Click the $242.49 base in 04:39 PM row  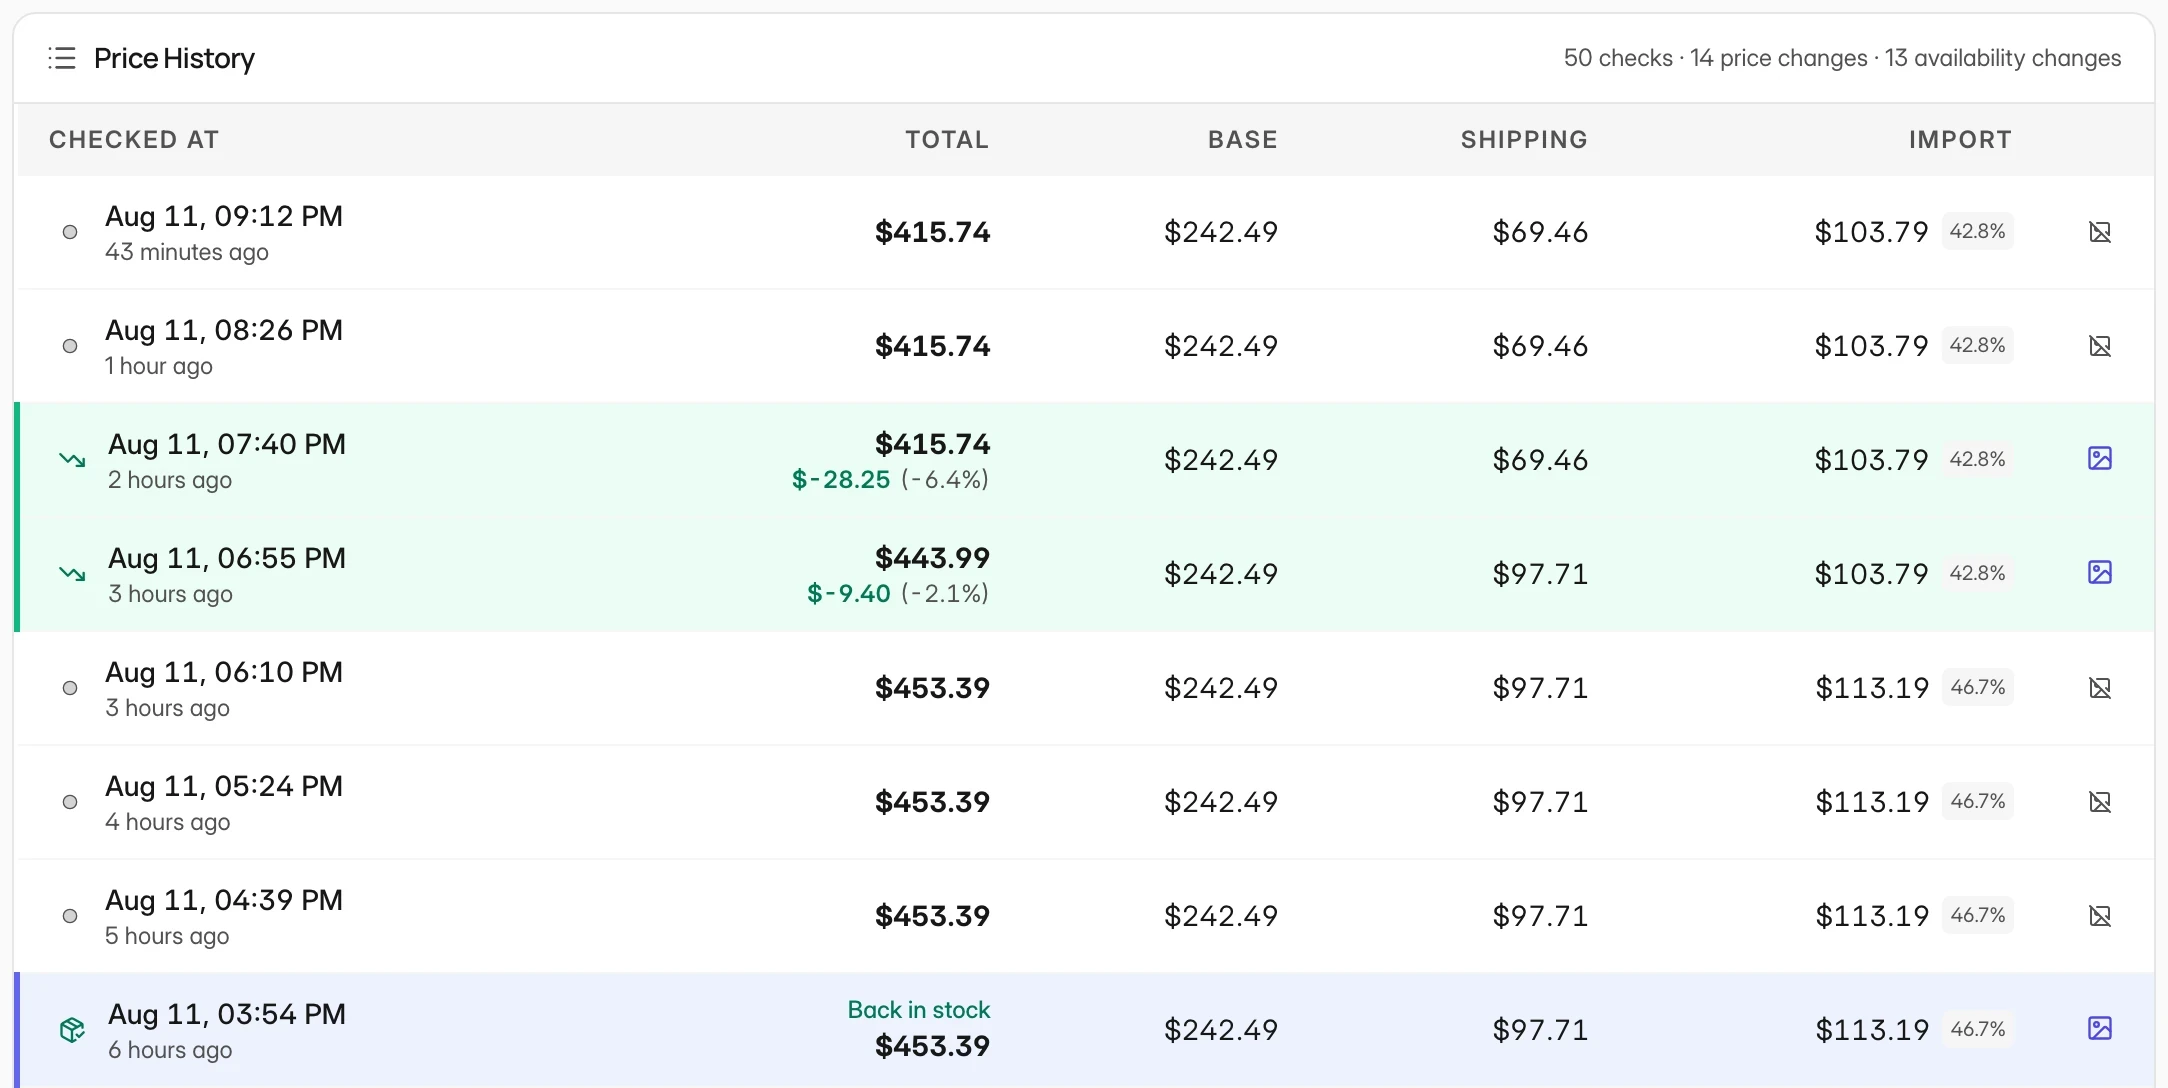[1221, 916]
